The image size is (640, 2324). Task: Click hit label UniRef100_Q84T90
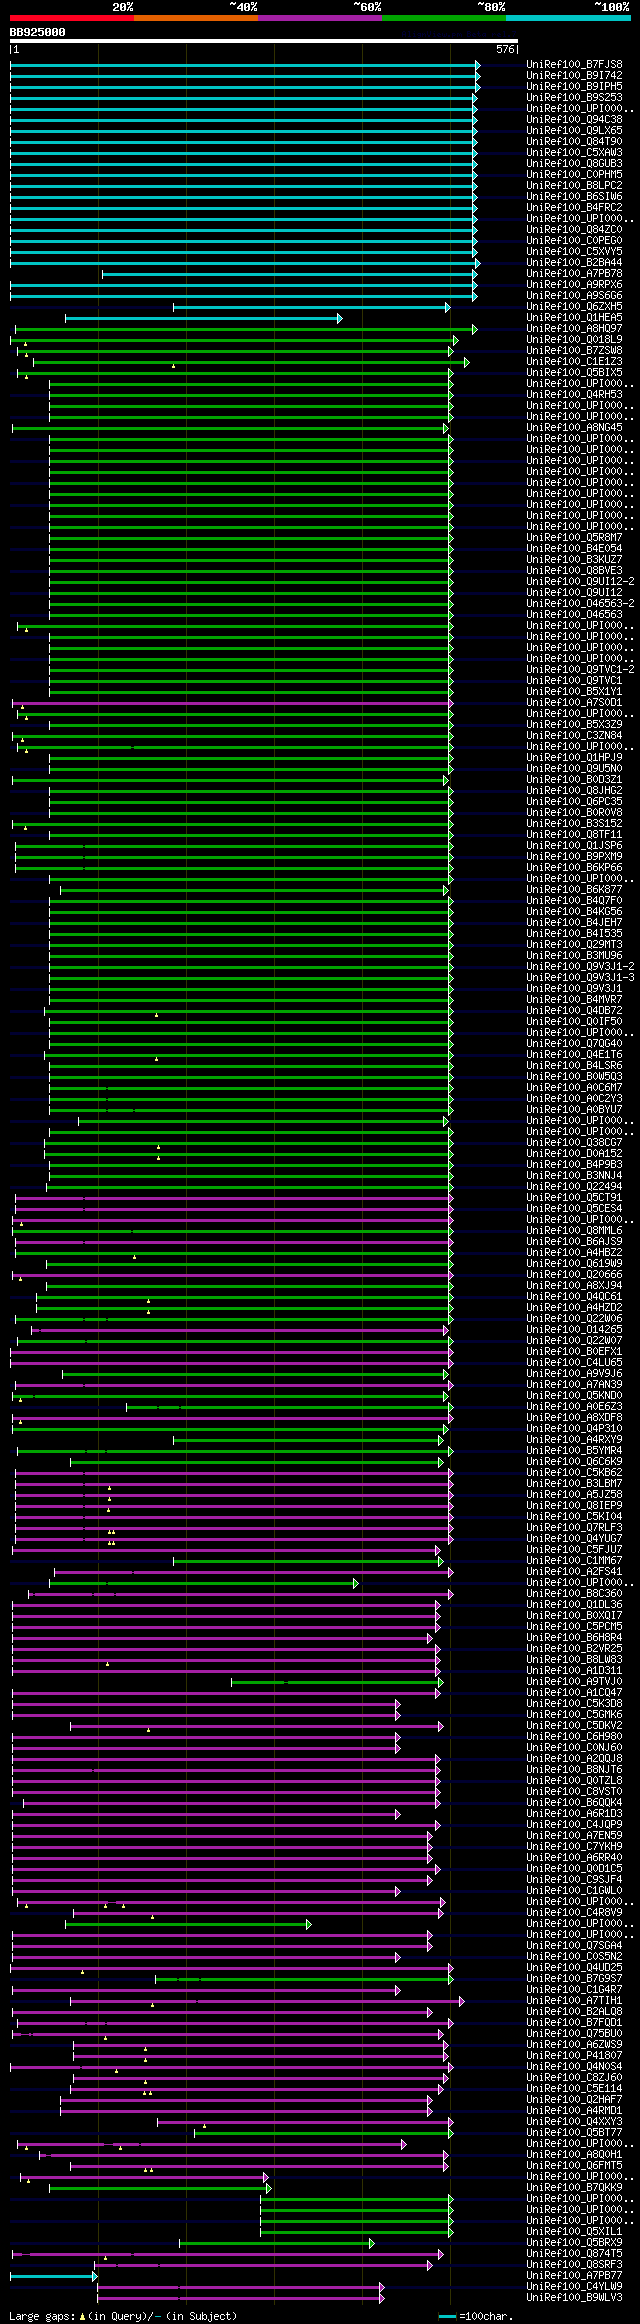click(574, 142)
